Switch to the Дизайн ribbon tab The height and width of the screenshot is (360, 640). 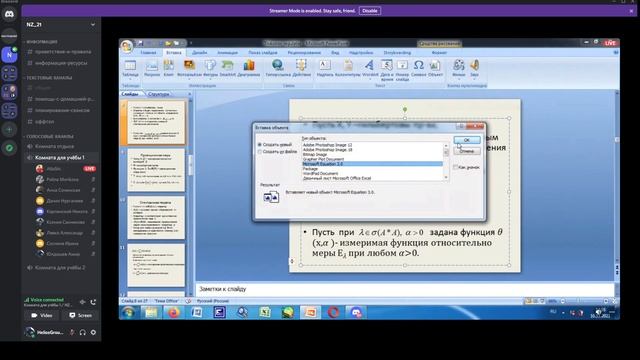[200, 53]
